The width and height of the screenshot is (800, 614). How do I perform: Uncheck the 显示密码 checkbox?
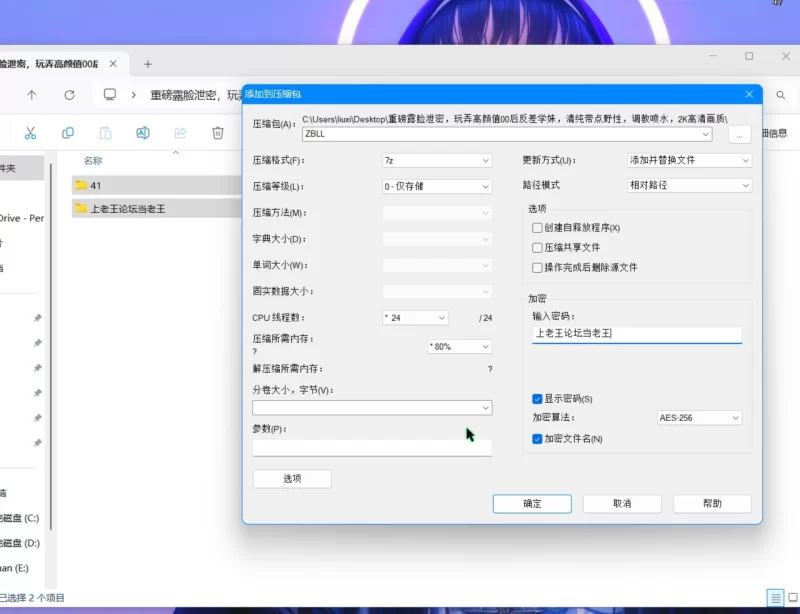click(538, 399)
